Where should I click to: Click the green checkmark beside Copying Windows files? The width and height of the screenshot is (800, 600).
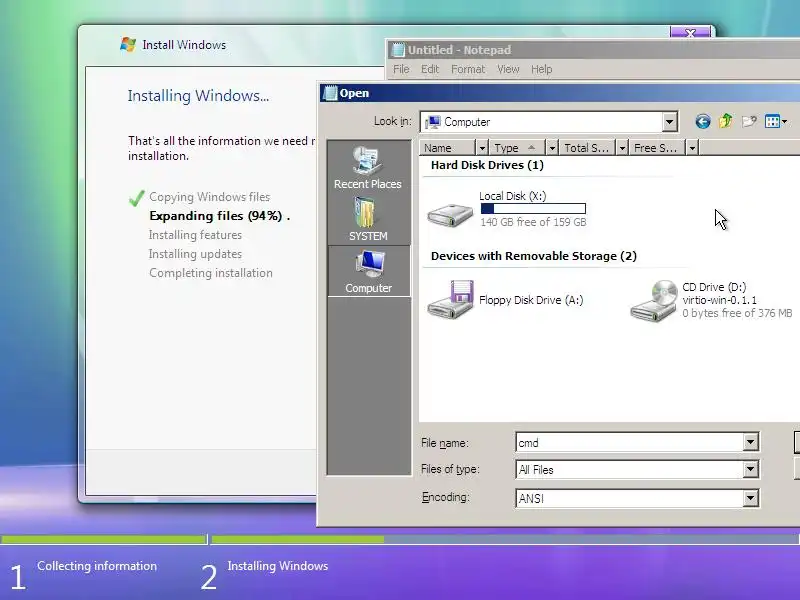(x=136, y=198)
